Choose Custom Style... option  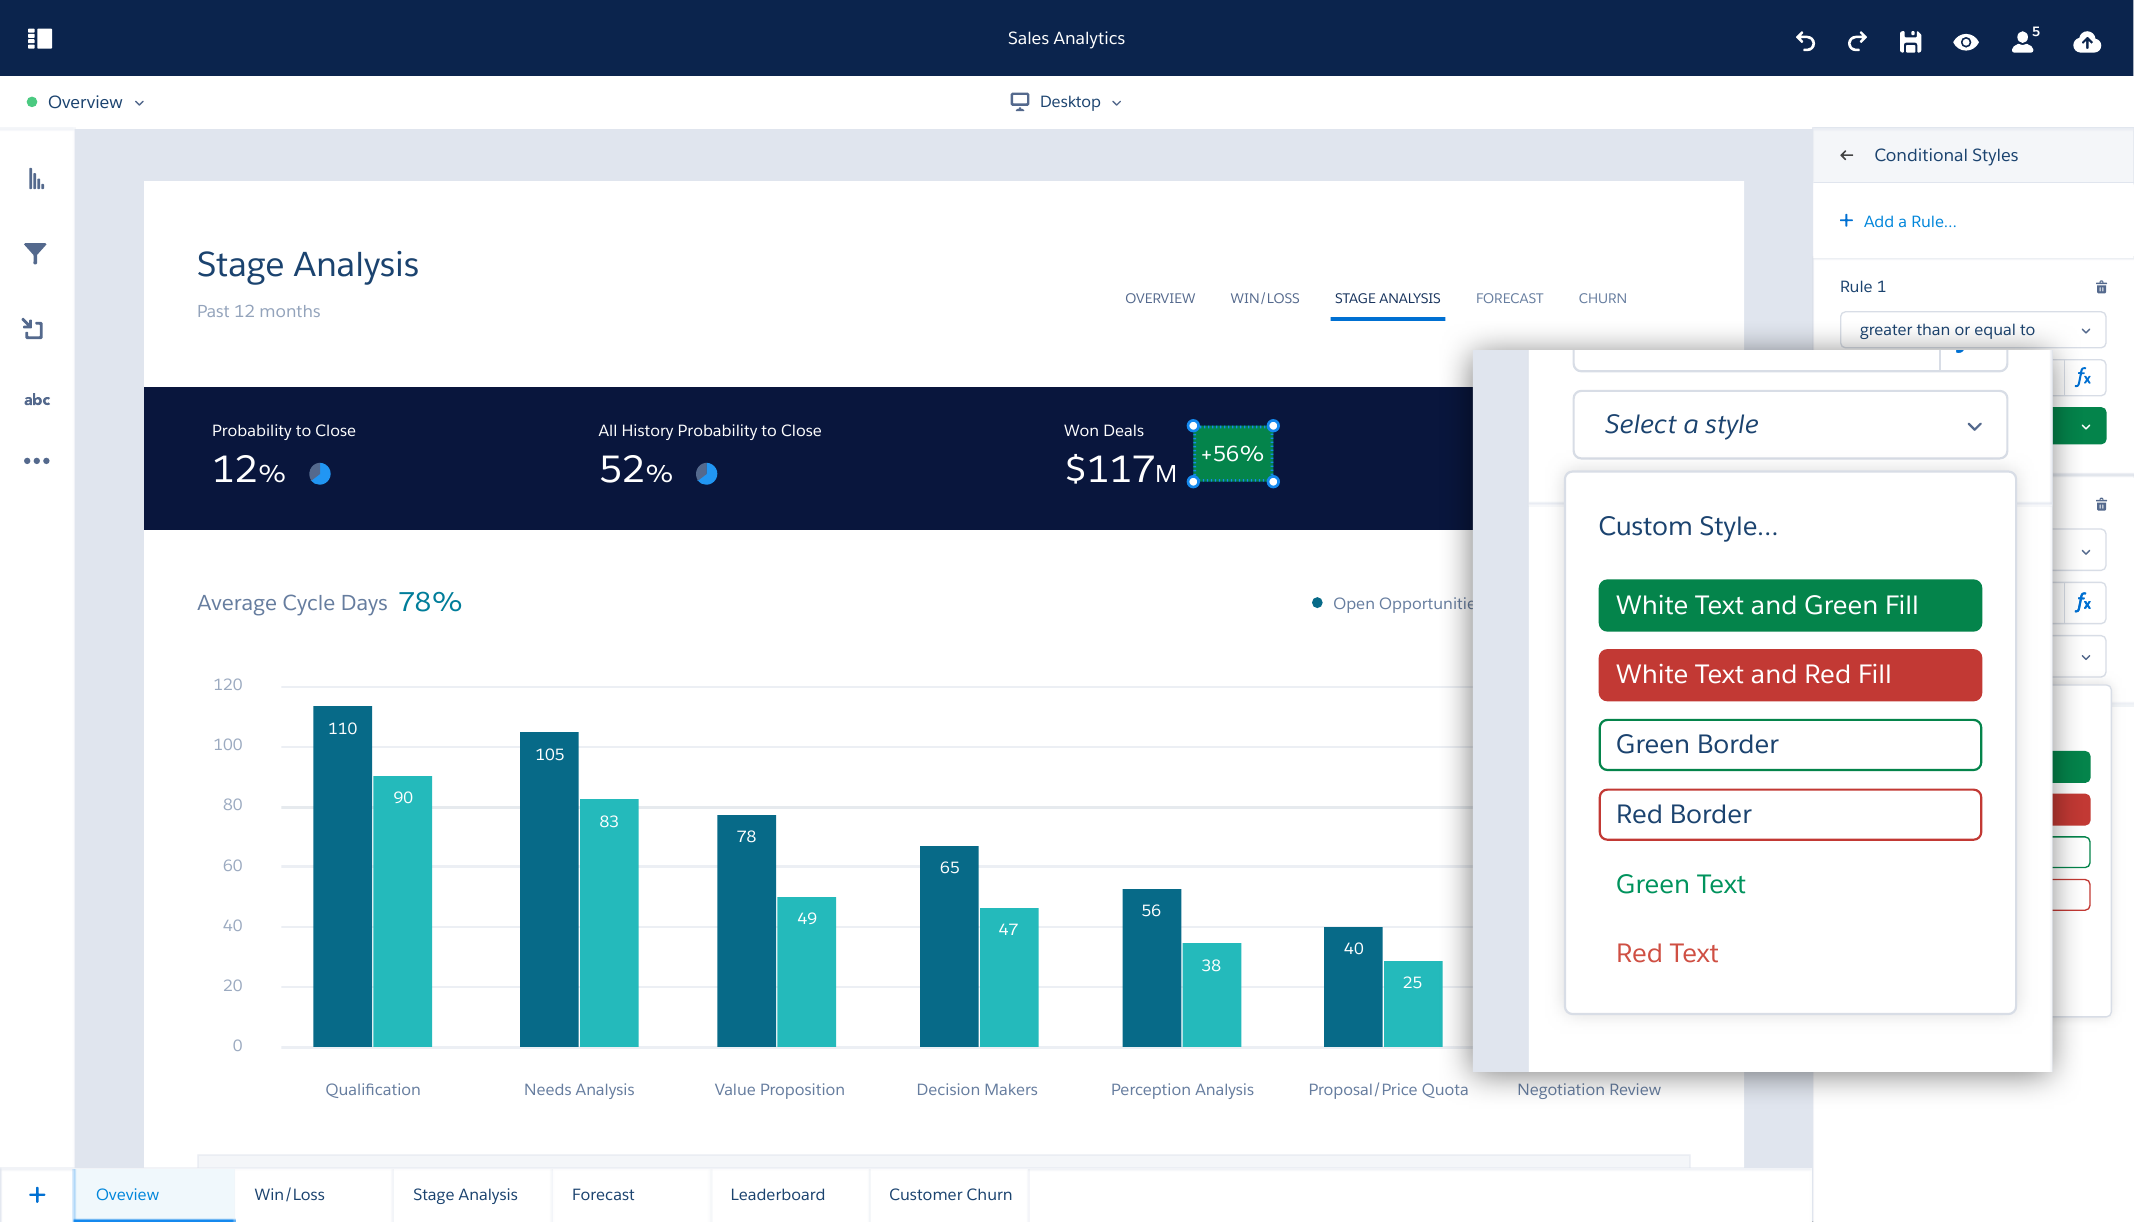[1688, 526]
